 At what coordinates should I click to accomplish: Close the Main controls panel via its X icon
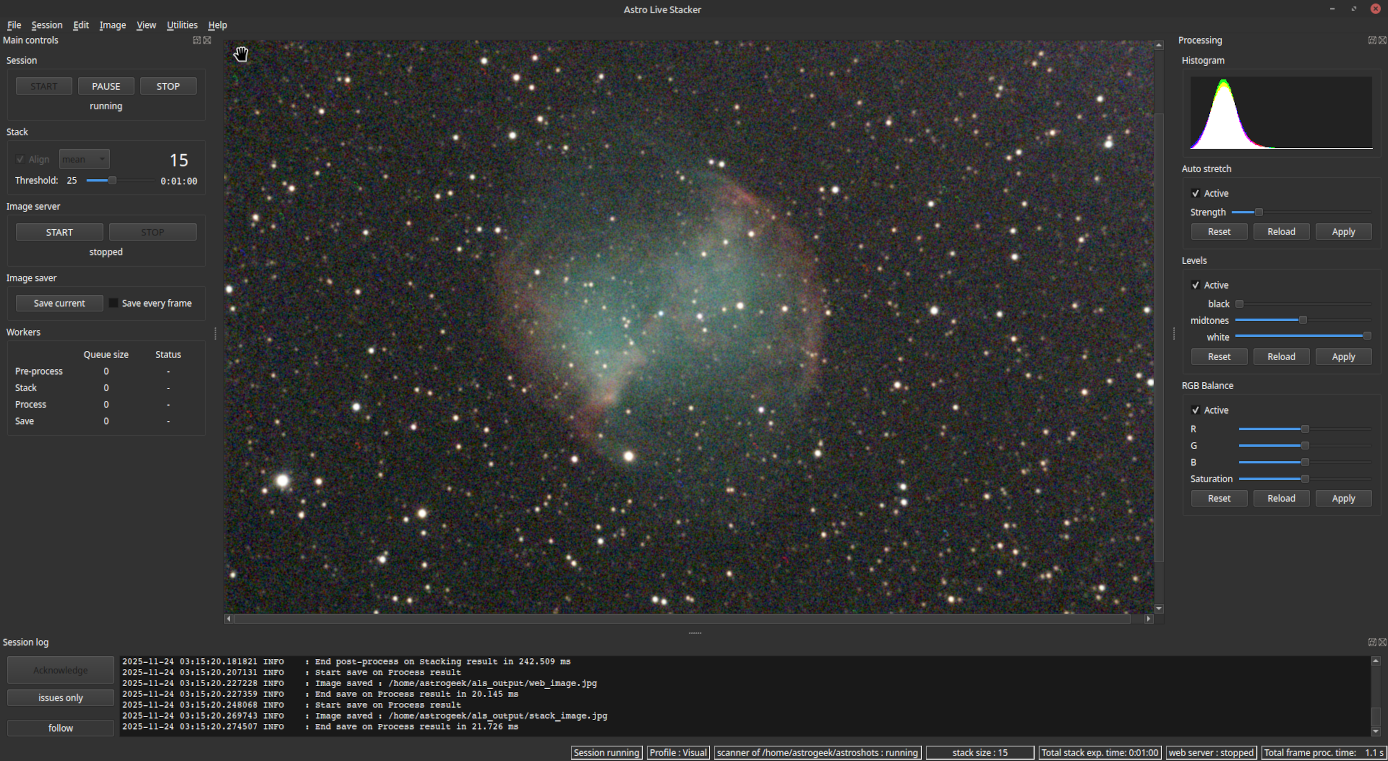pos(207,40)
